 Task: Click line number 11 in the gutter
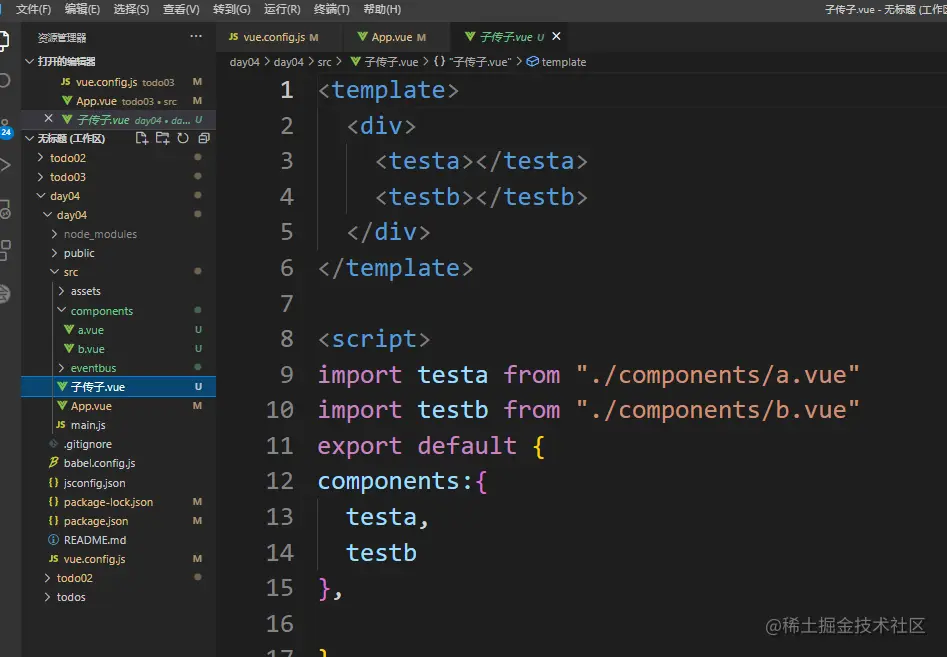coord(280,446)
